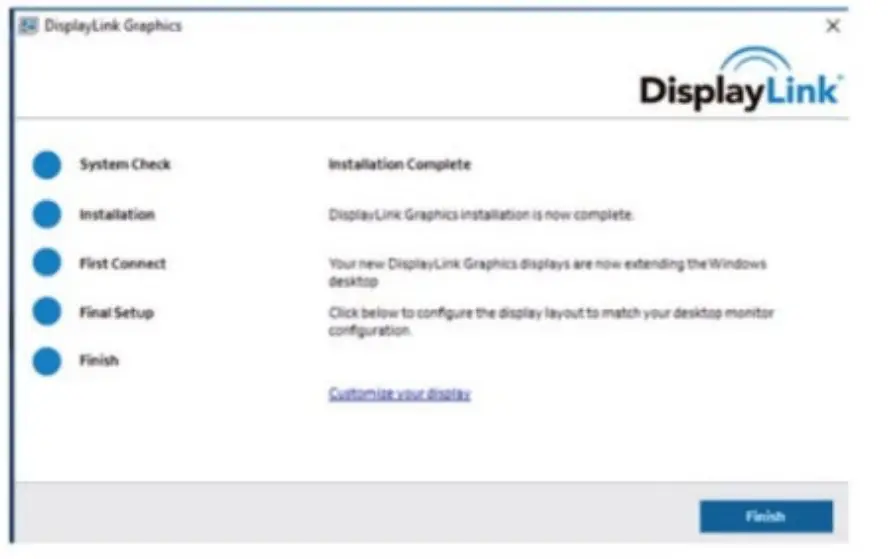Click the blue circle beside System Check

coord(47,165)
